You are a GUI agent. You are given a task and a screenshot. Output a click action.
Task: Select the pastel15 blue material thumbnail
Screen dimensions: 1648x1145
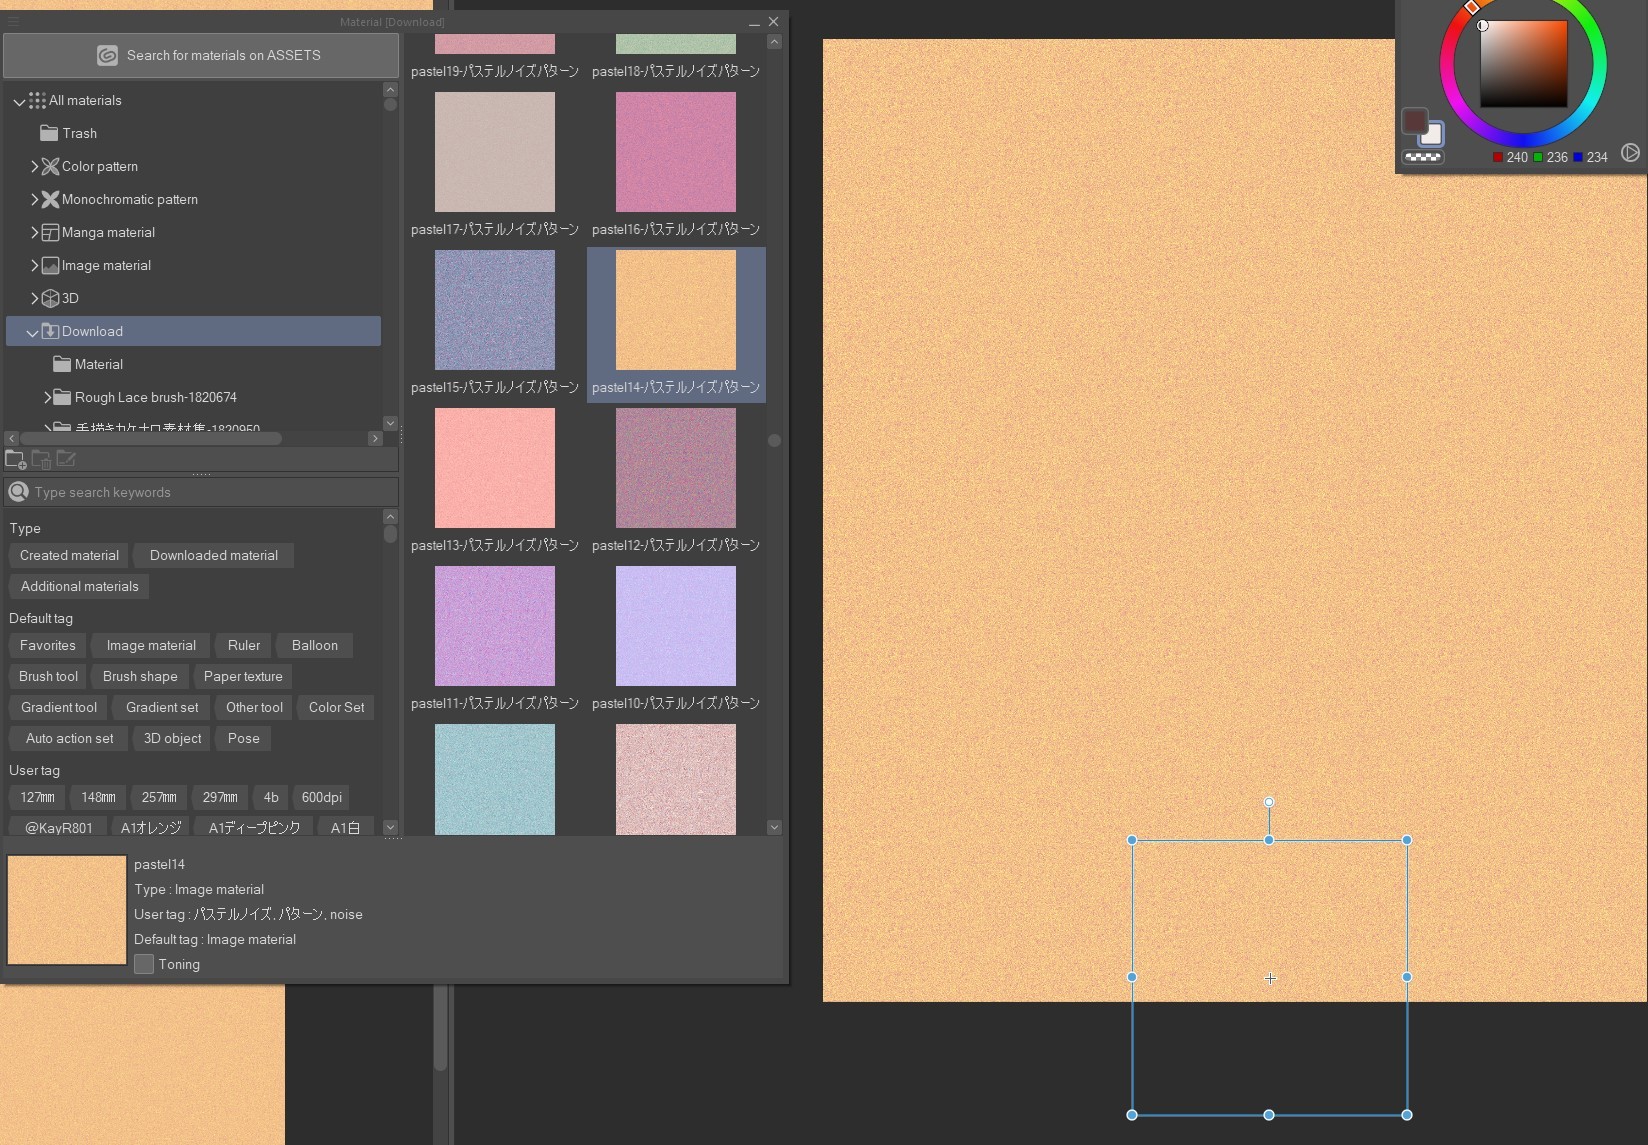point(495,310)
